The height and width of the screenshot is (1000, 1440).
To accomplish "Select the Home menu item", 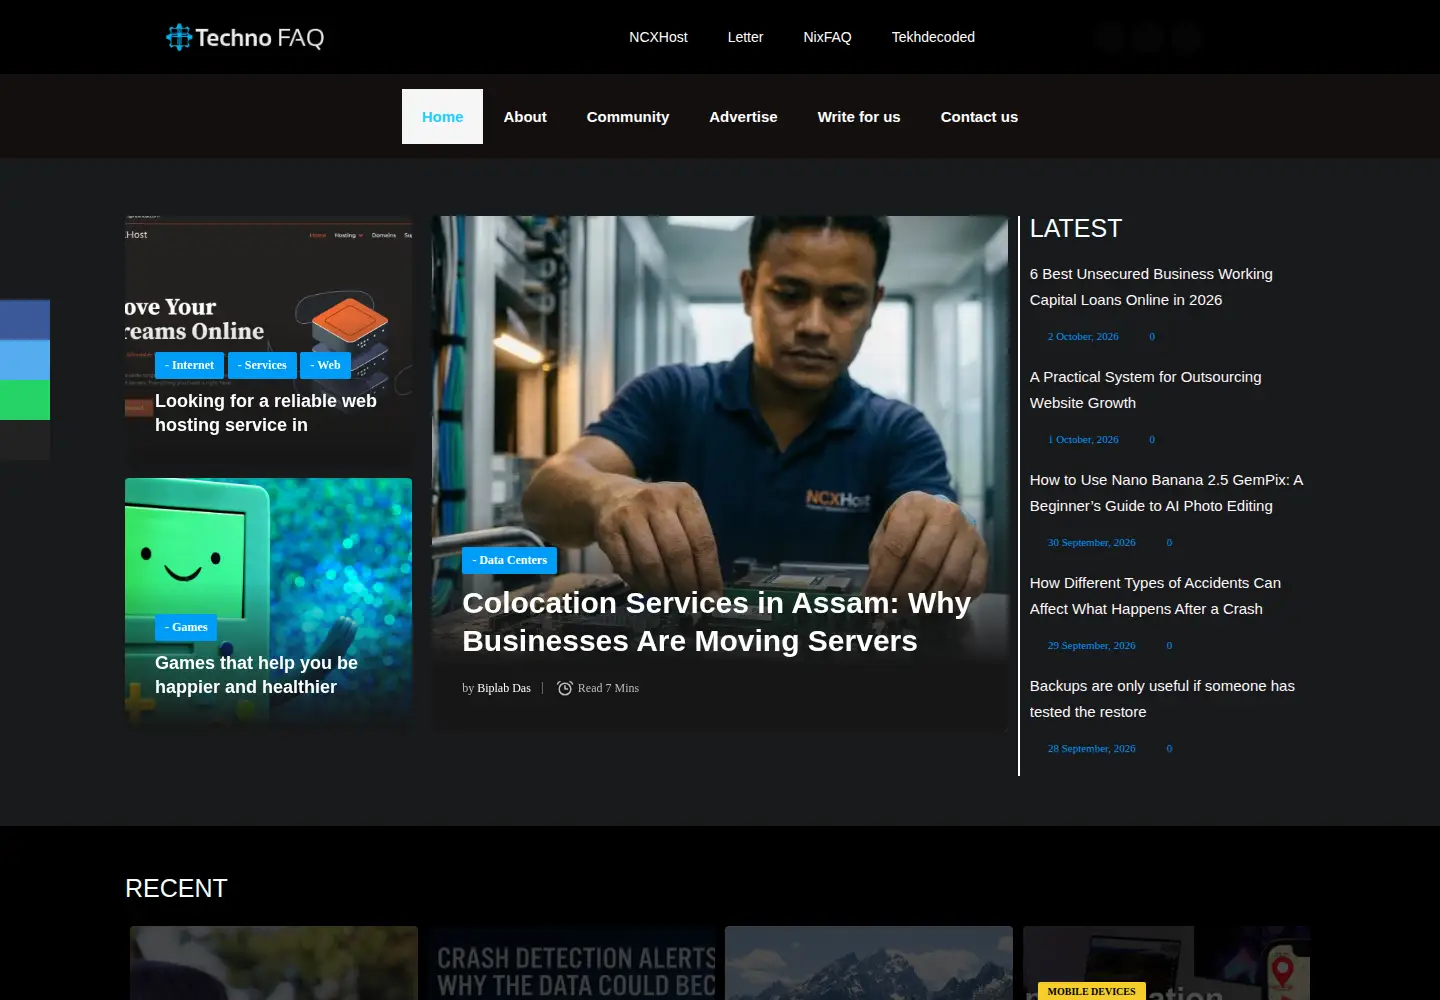I will pos(442,116).
